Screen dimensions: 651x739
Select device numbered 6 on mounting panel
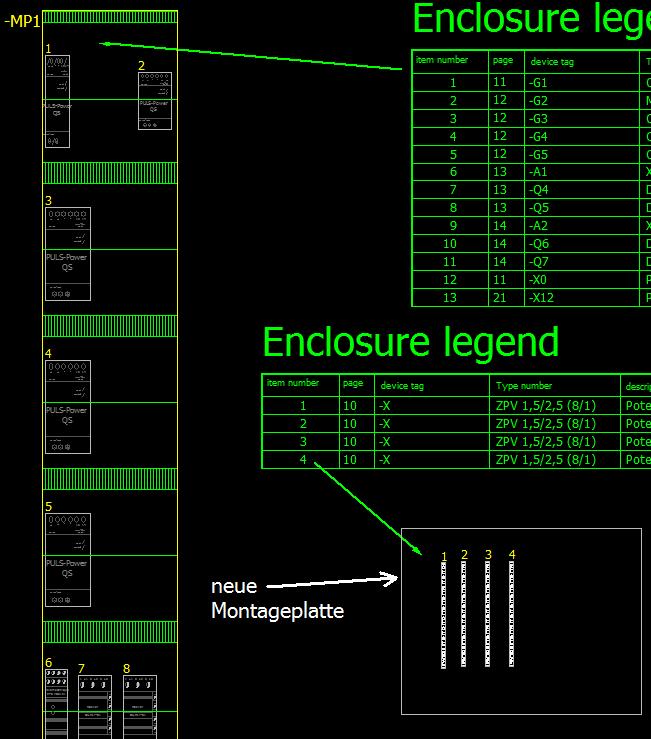(x=57, y=704)
